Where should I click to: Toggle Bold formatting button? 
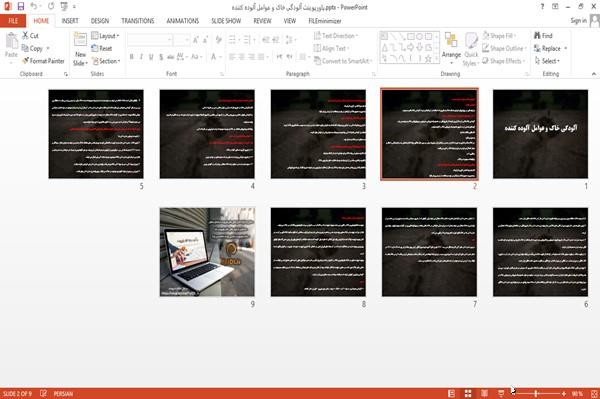(x=131, y=57)
